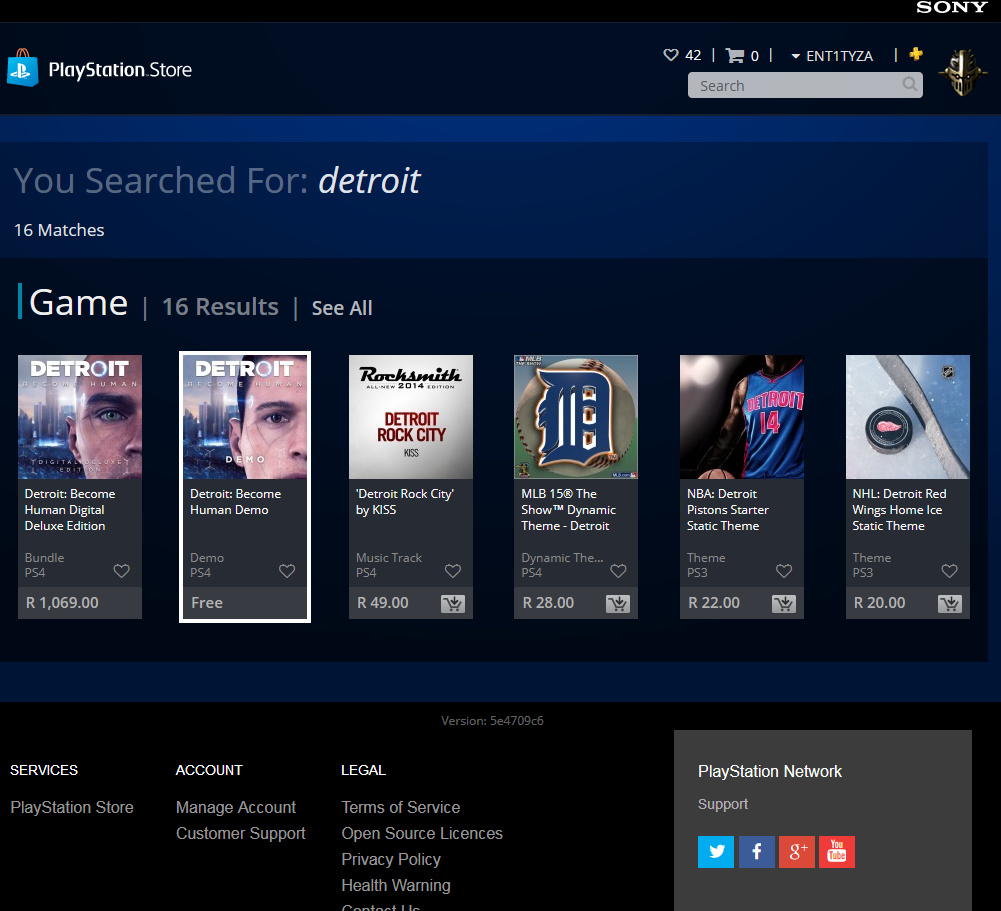Open the Google Plus social icon

tap(797, 852)
